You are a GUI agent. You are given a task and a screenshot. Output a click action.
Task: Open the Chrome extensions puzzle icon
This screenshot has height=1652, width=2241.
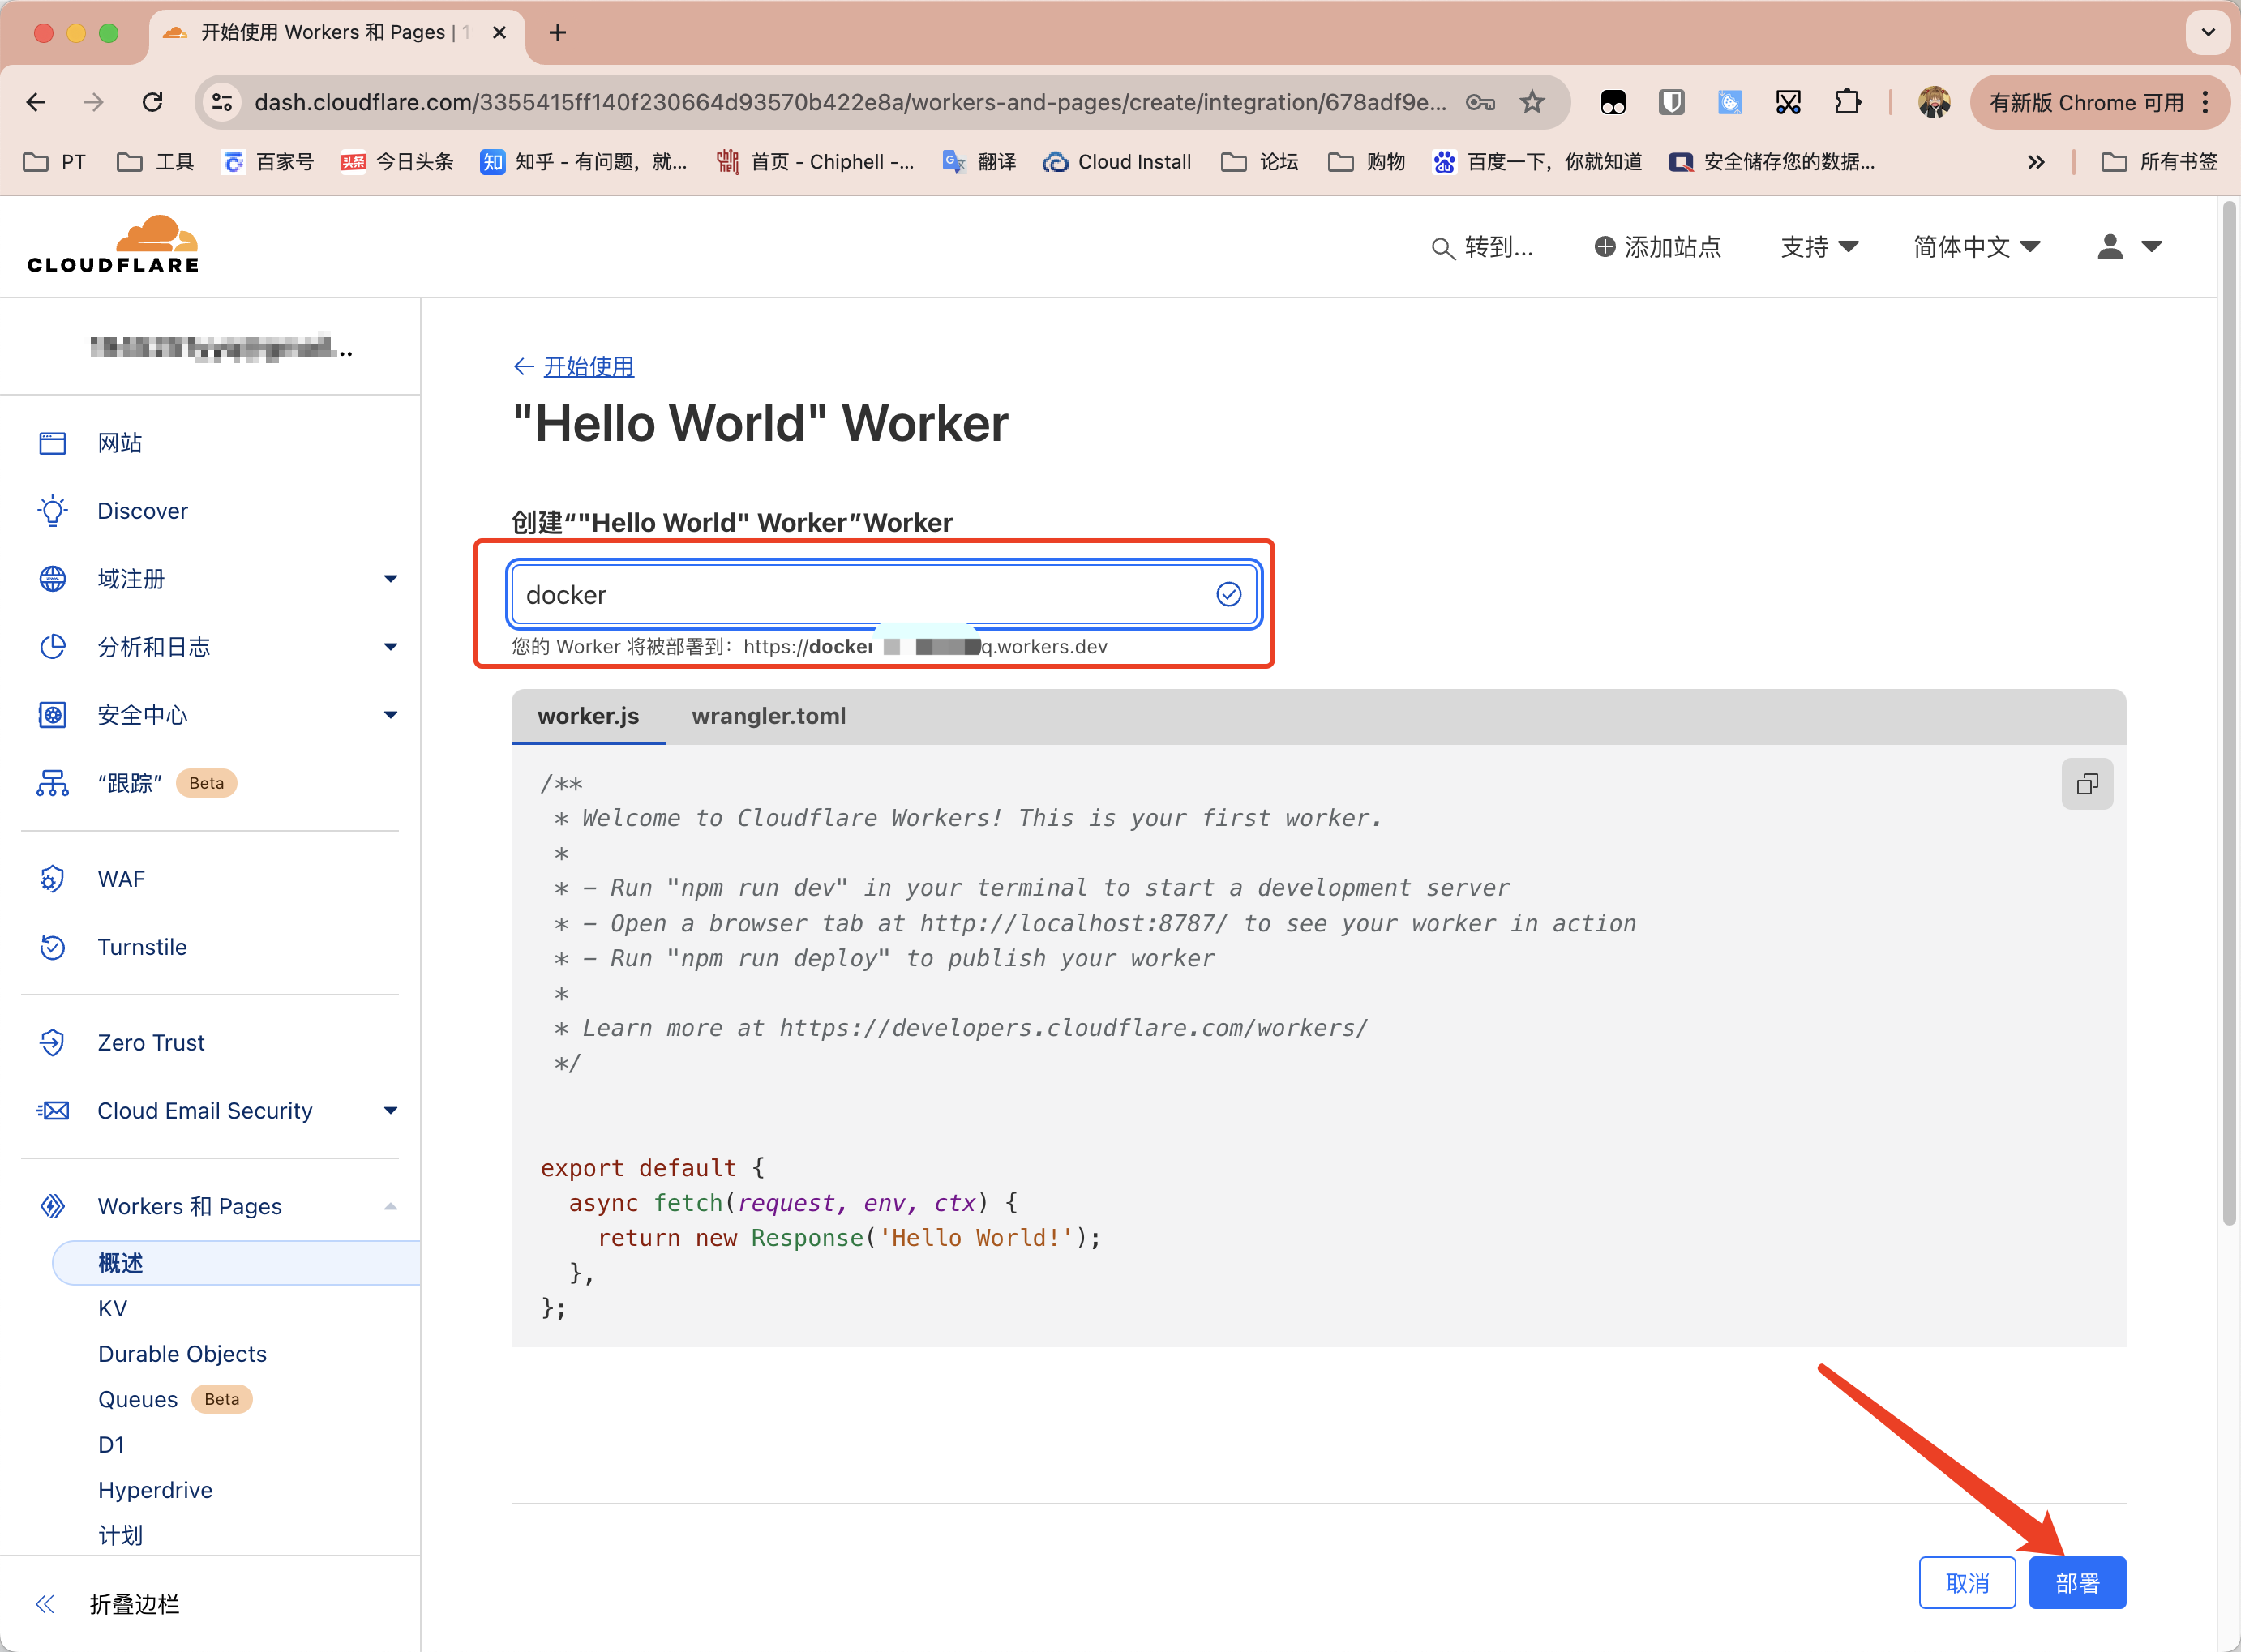point(1847,102)
